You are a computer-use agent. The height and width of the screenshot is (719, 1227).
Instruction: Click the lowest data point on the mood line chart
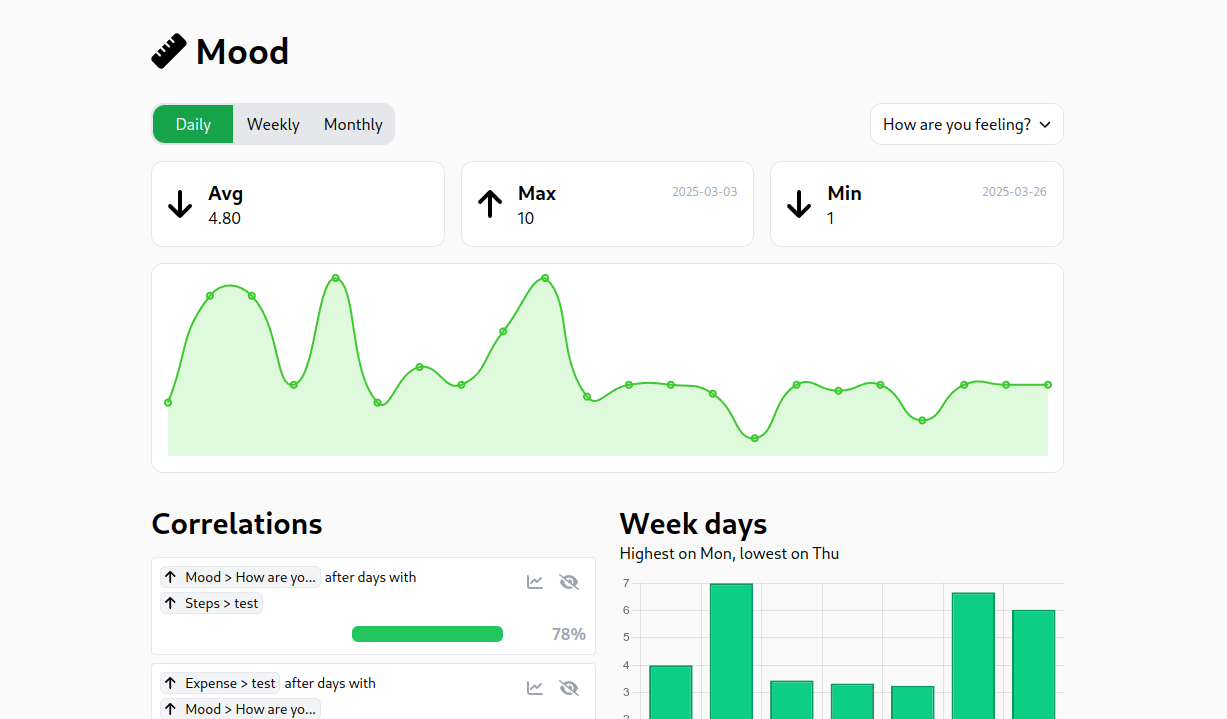[x=754, y=438]
